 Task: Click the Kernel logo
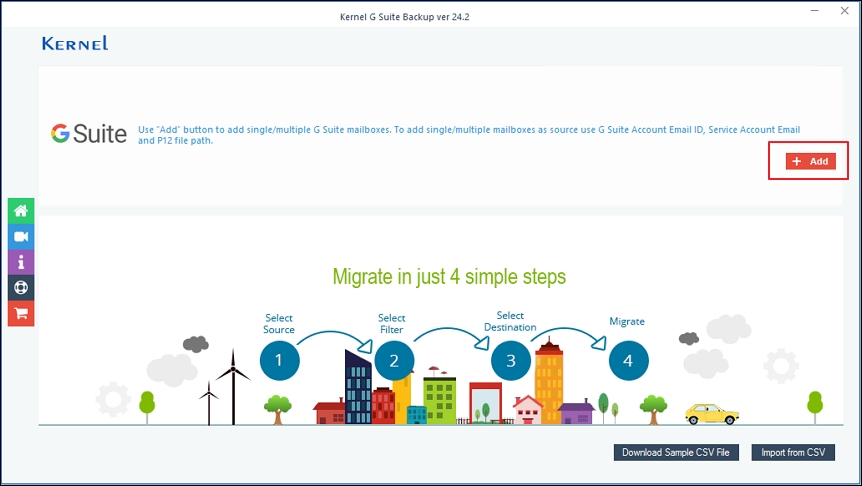pos(75,43)
